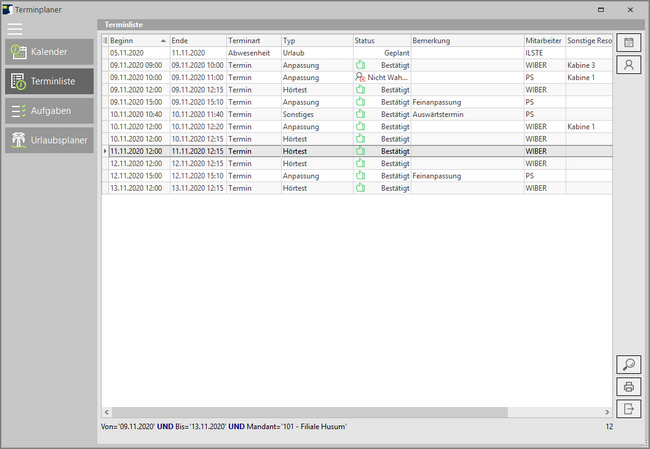Click the 'Nicht Wahrgenommen' status icon
Screen dimensions: 650x449
(360, 77)
